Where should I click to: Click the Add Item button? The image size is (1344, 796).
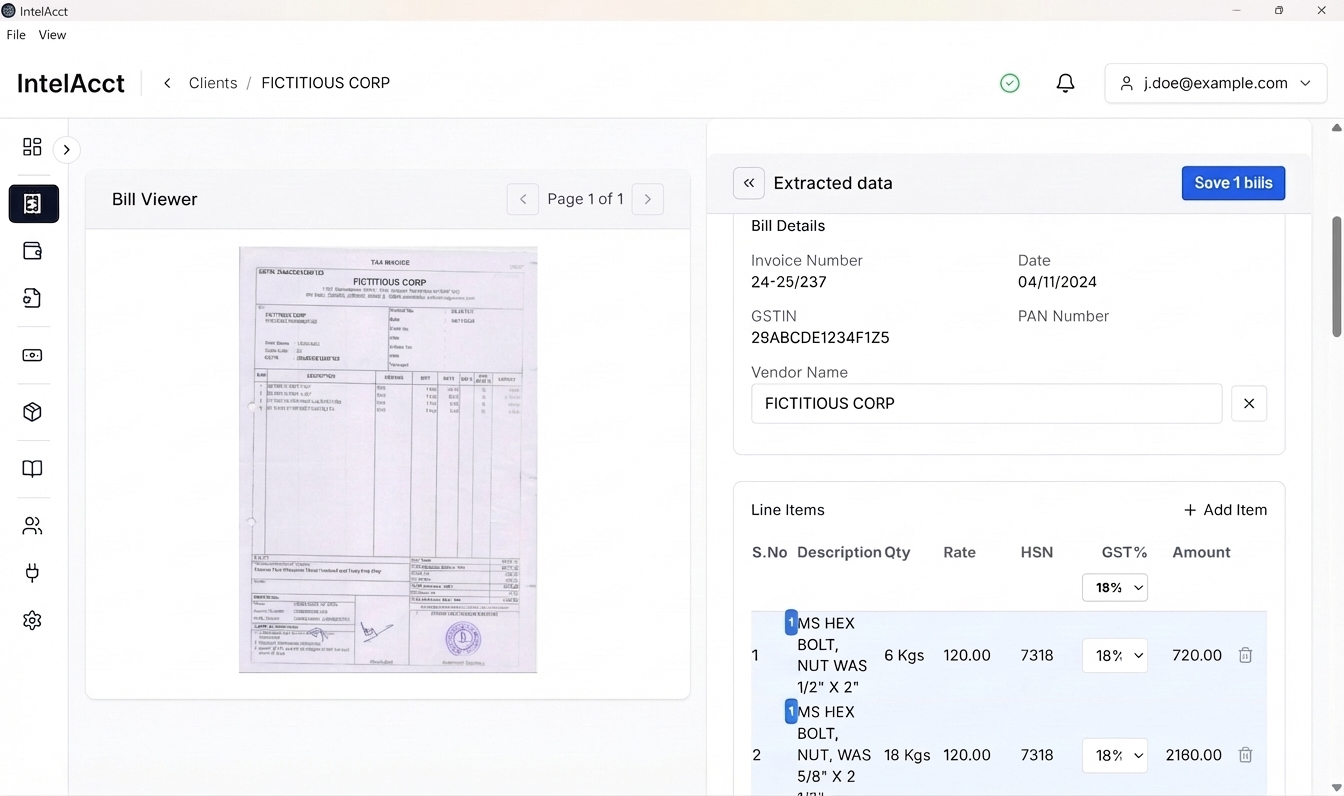(x=1225, y=510)
